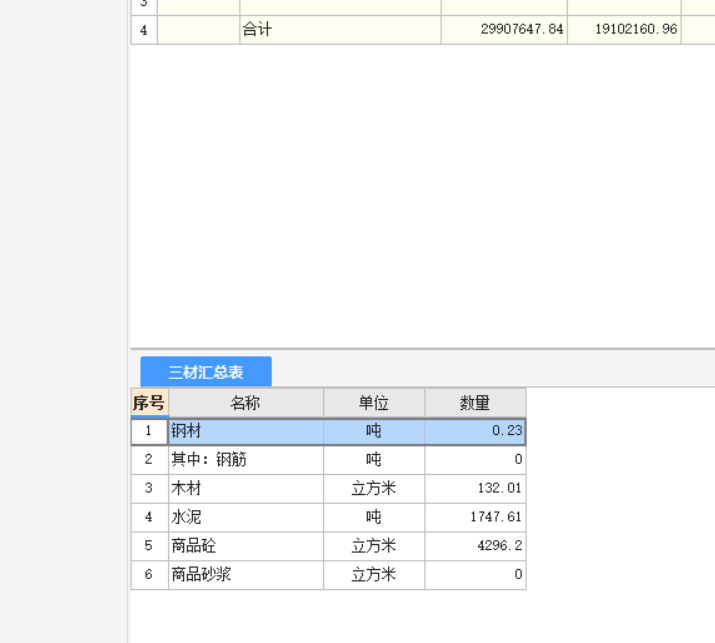Click quantity value 132.01
This screenshot has height=643, width=715.
(475, 488)
